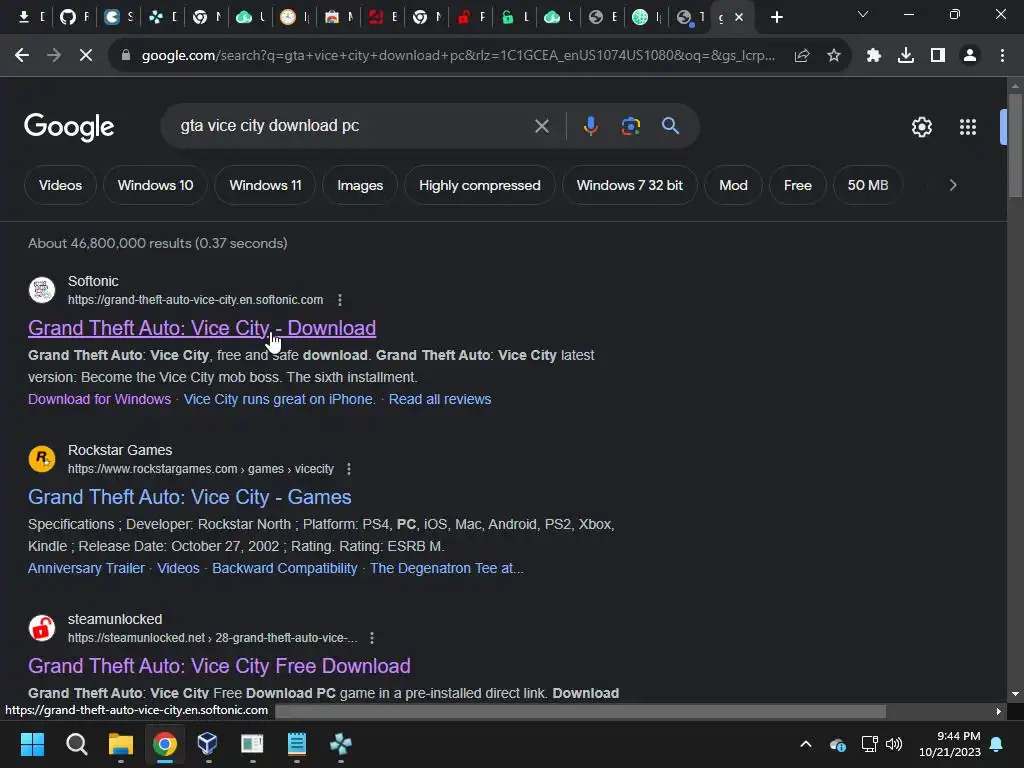Toggle the Chrome side panel
This screenshot has height=768, width=1024.
(938, 56)
